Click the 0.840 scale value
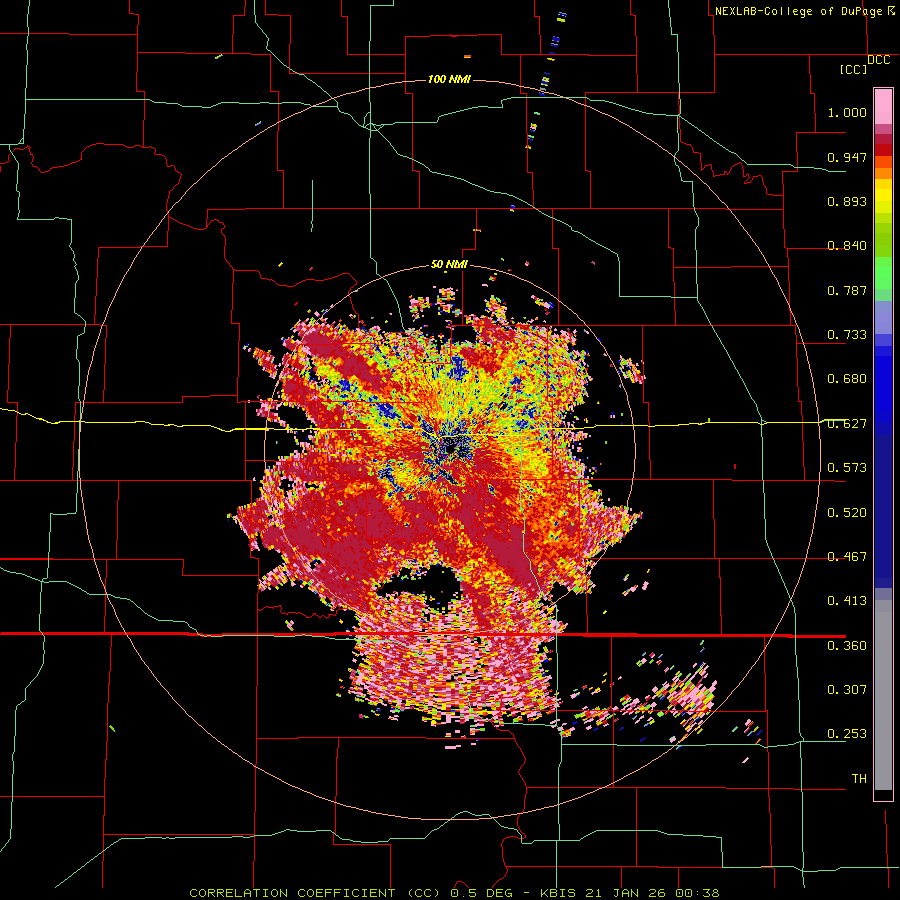Image resolution: width=900 pixels, height=900 pixels. [847, 246]
